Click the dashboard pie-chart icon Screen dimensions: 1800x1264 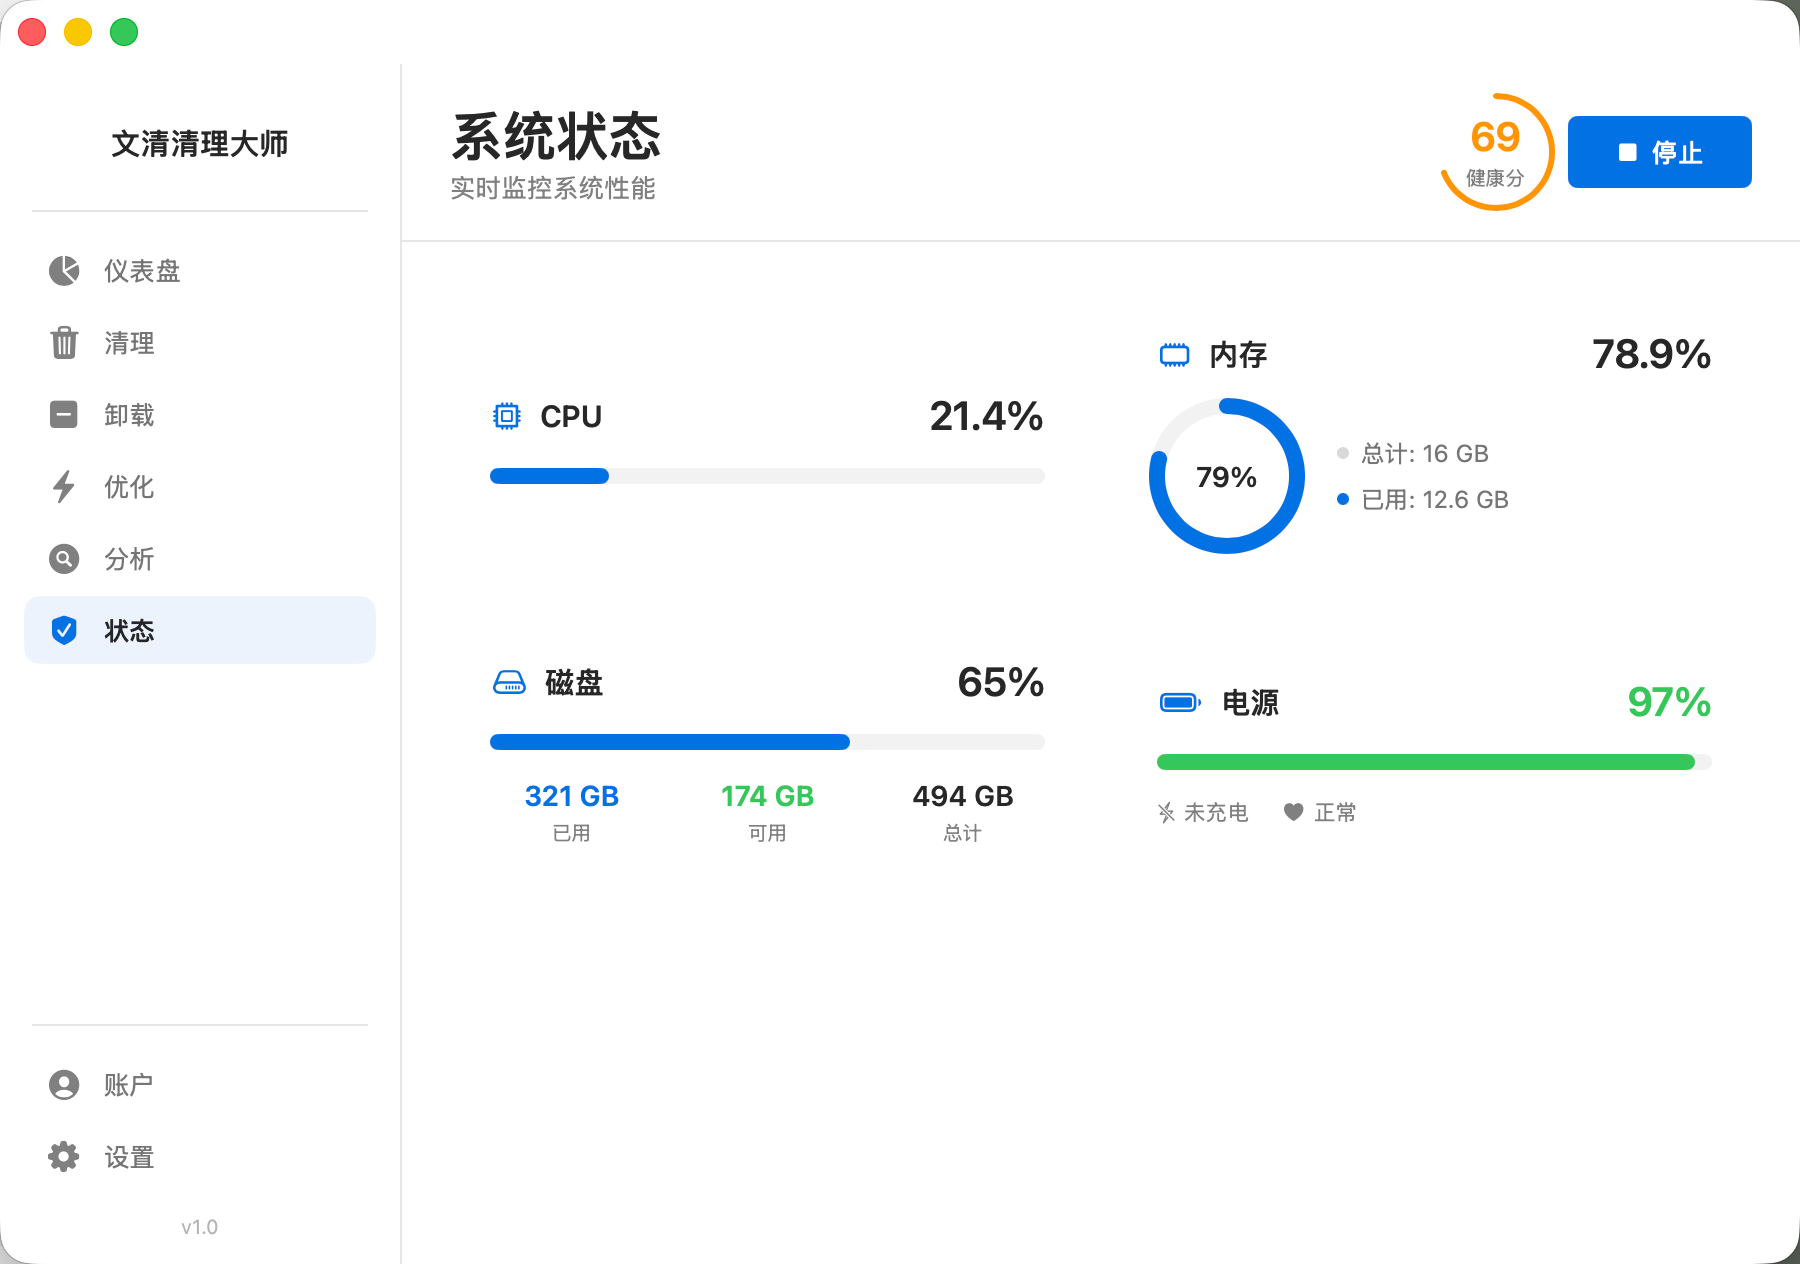(x=64, y=271)
